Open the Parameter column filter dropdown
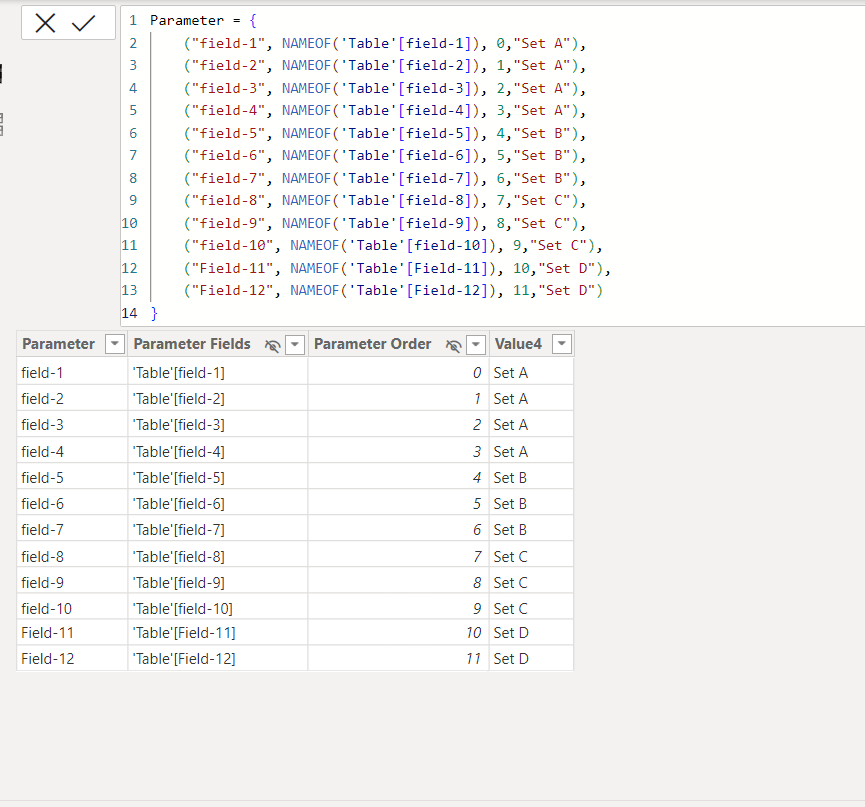The height and width of the screenshot is (807, 865). (x=115, y=344)
